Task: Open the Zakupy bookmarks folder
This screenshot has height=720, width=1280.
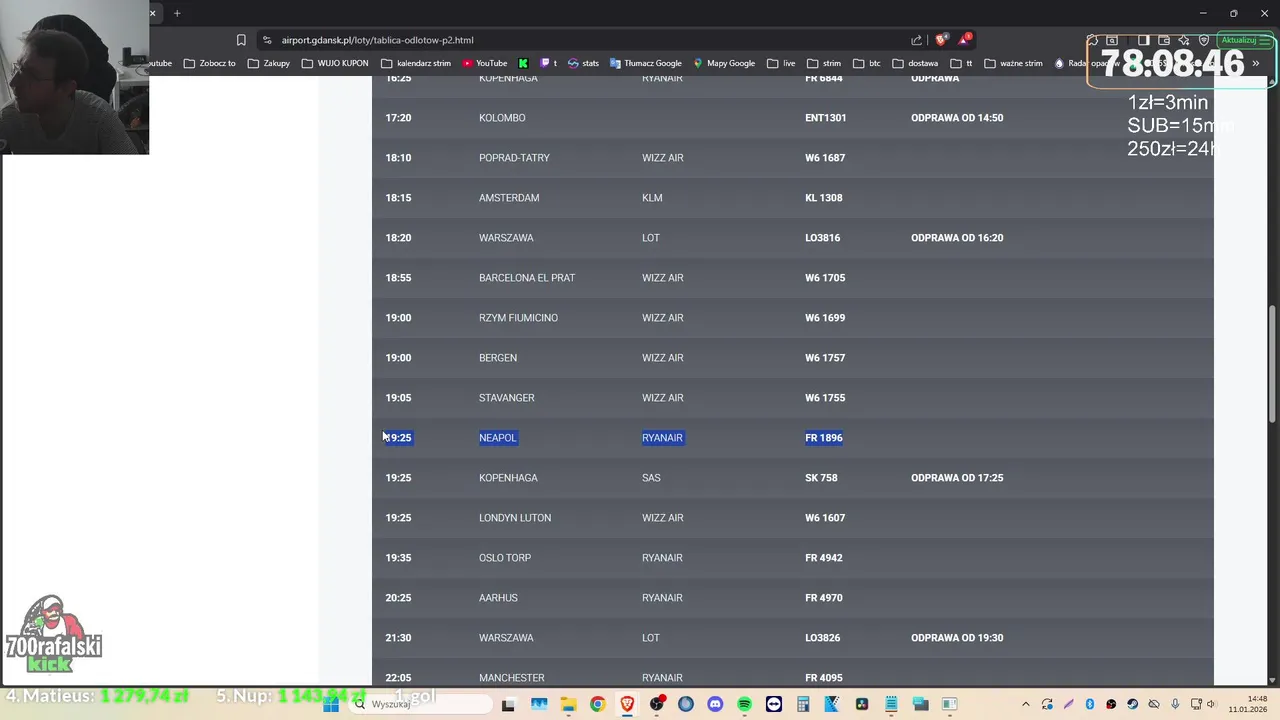Action: click(x=269, y=63)
